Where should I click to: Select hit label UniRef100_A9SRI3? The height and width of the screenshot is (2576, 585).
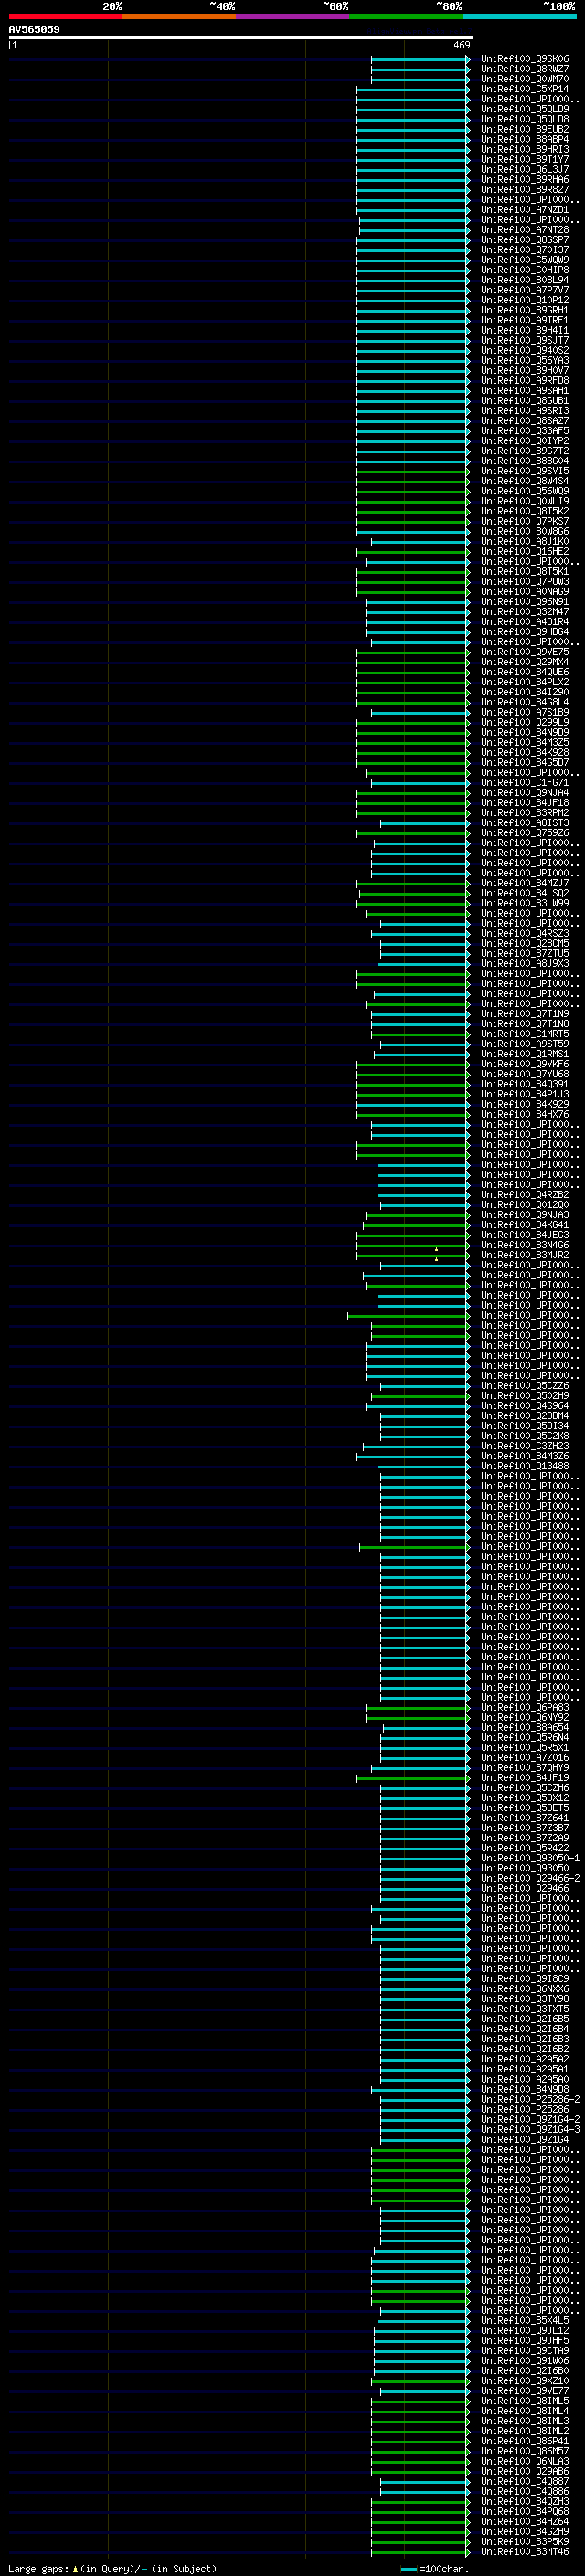point(525,411)
